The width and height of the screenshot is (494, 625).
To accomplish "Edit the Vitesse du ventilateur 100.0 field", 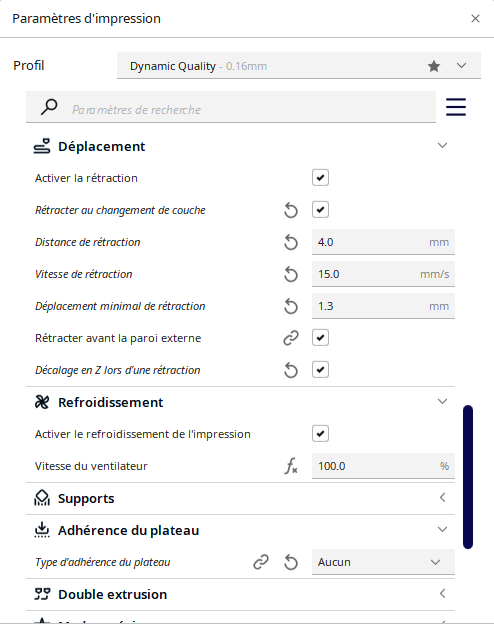I will click(x=383, y=466).
